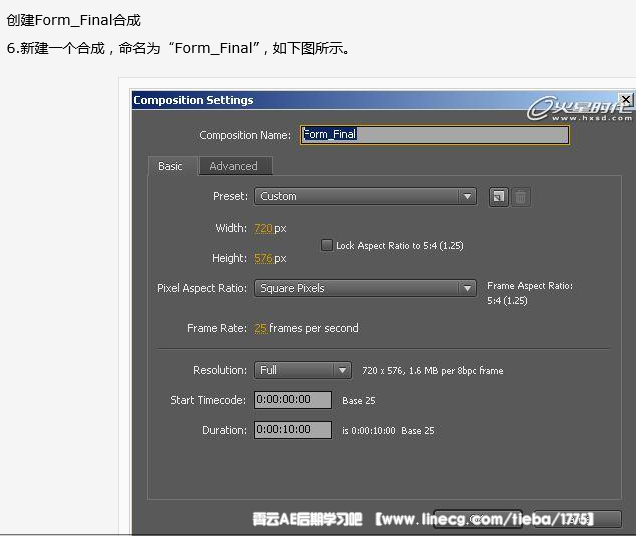This screenshot has width=636, height=536.
Task: Expand the Pixel Aspect Ratio dropdown
Action: click(365, 288)
